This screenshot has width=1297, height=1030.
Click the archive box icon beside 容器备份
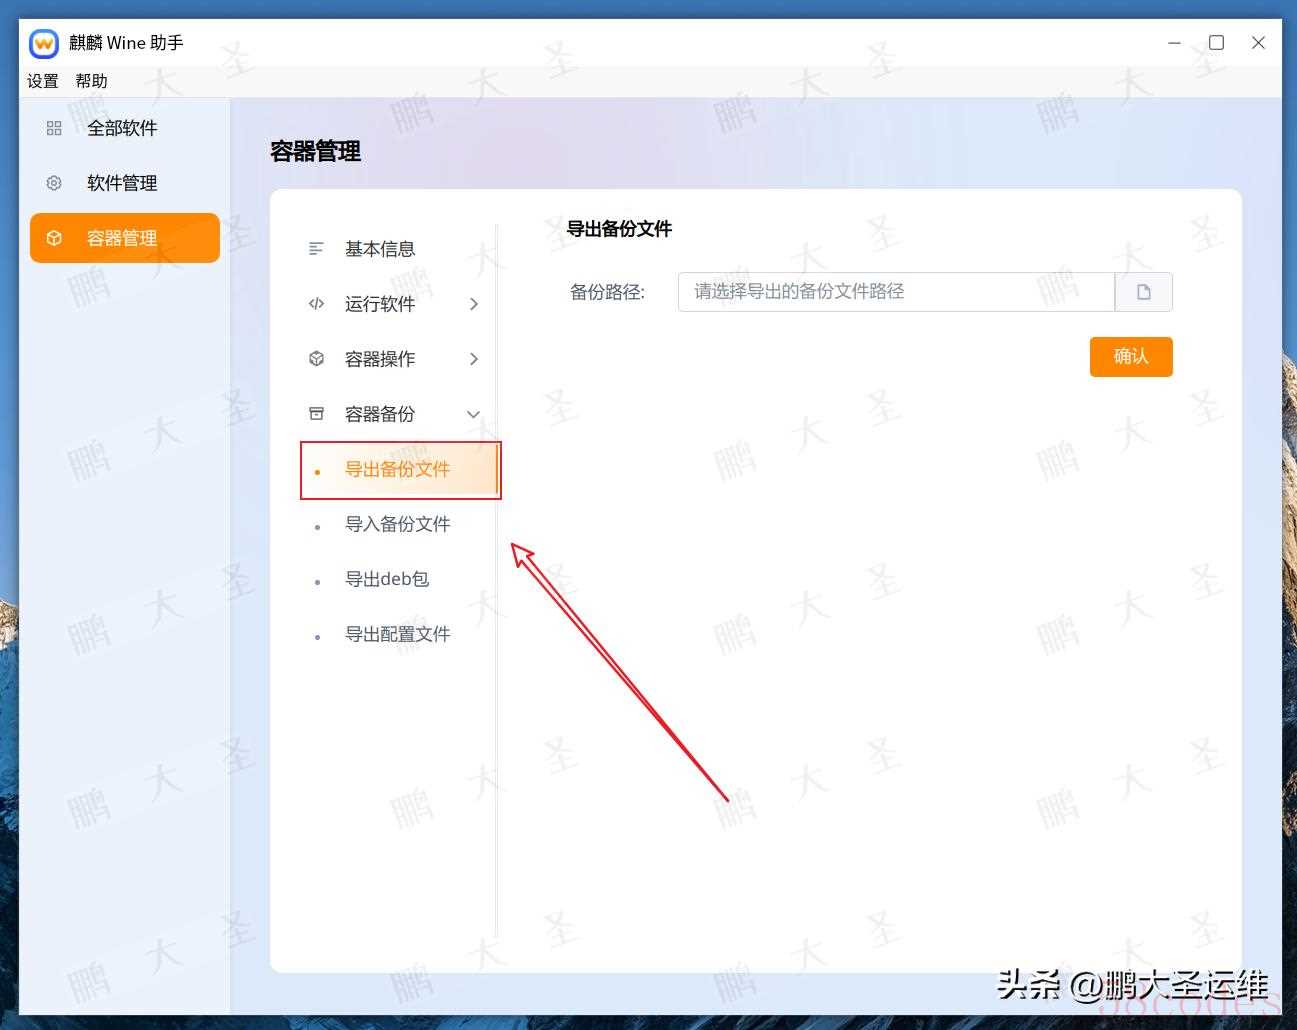pyautogui.click(x=316, y=414)
